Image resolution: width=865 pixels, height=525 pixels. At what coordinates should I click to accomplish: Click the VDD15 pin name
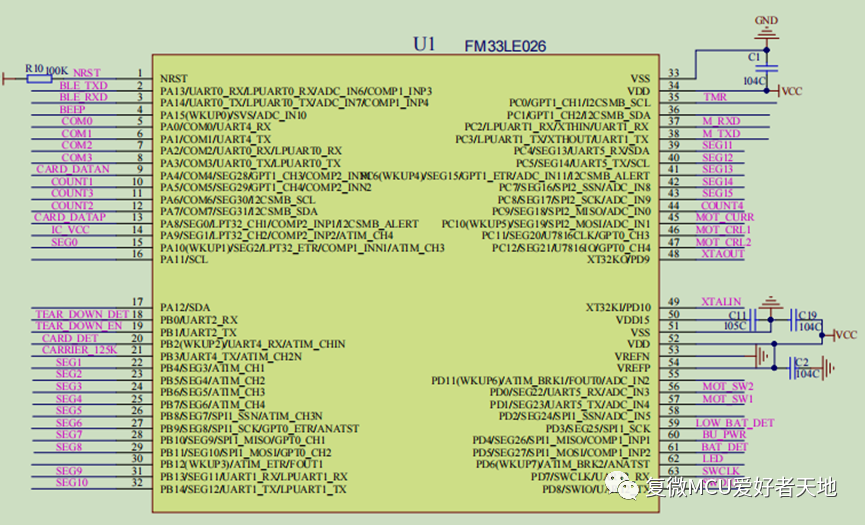633,320
